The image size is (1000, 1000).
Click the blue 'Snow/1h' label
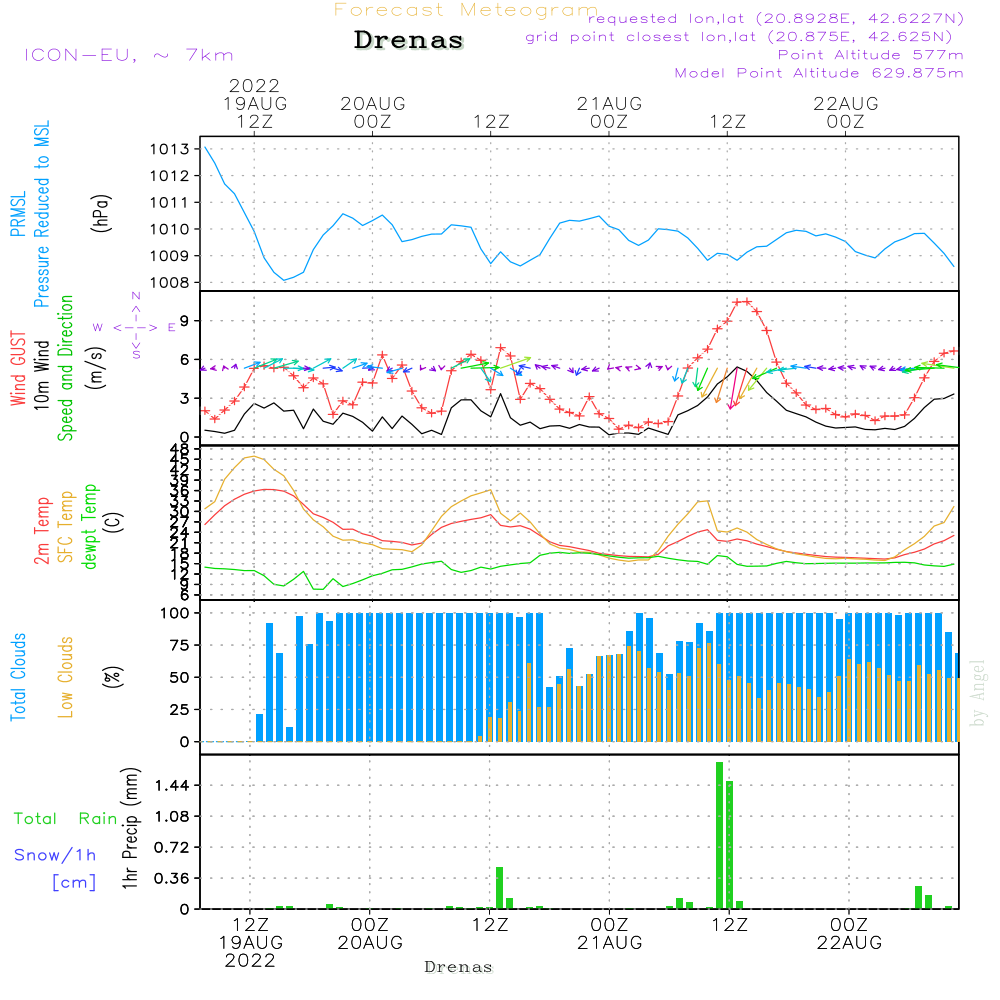(x=55, y=855)
